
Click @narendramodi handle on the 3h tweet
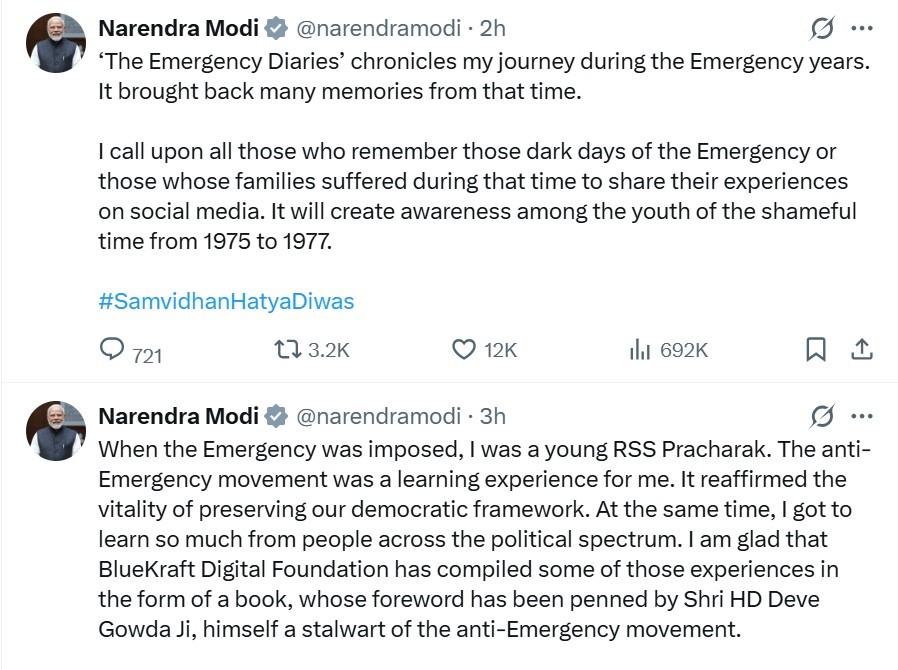pyautogui.click(x=378, y=416)
